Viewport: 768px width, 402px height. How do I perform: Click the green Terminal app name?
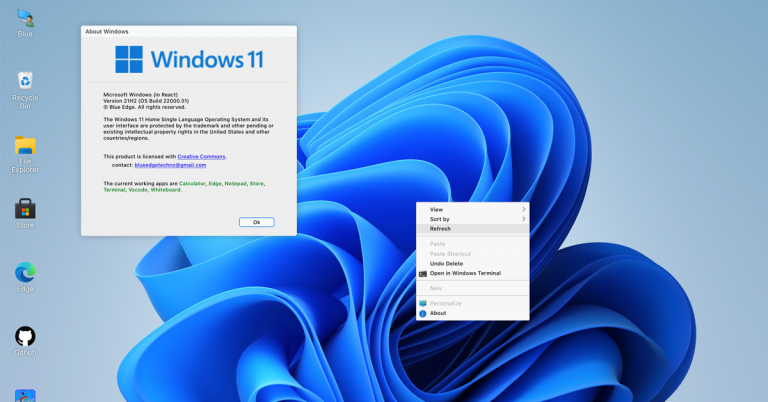click(114, 190)
